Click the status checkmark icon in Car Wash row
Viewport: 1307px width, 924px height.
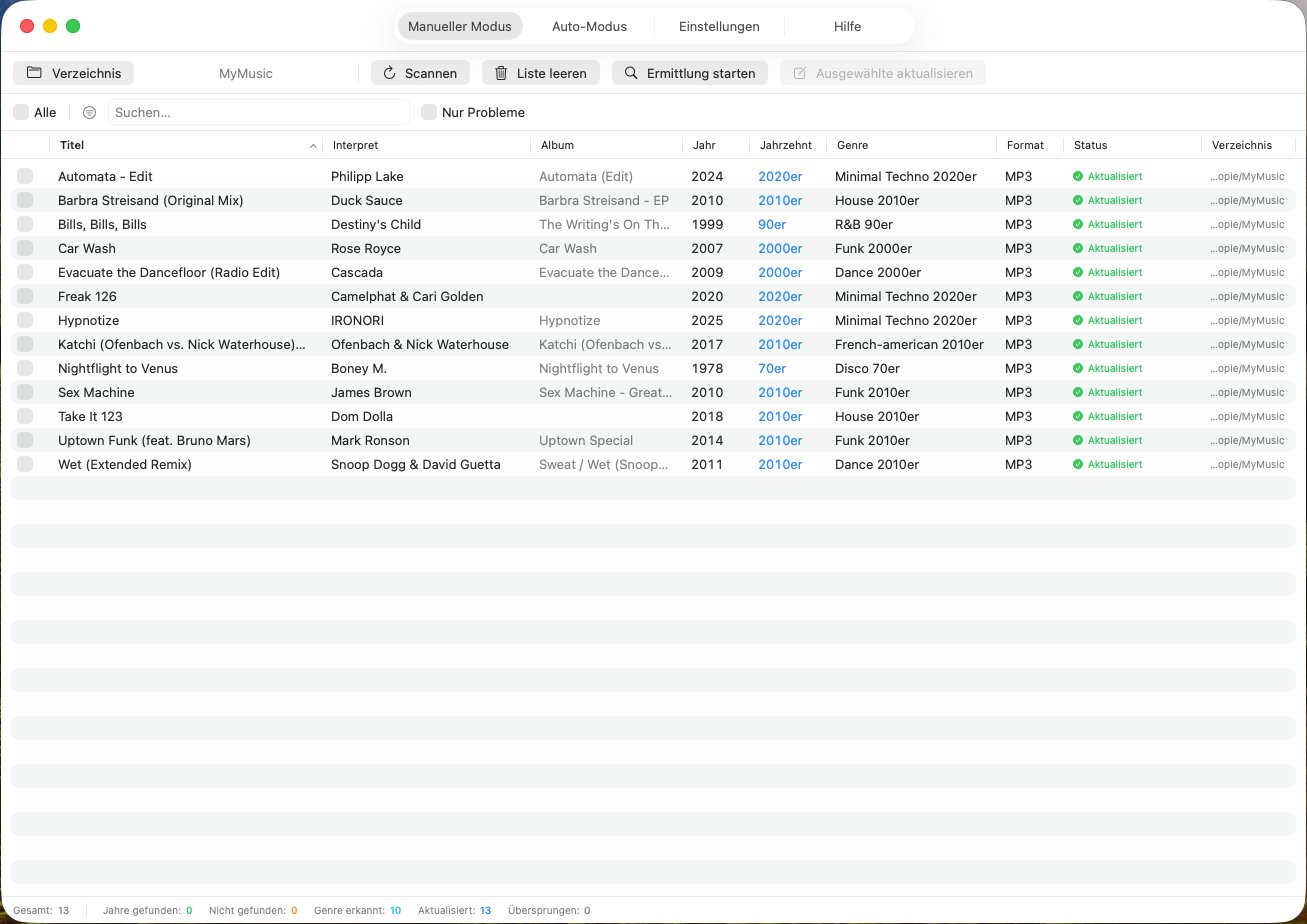click(1077, 249)
